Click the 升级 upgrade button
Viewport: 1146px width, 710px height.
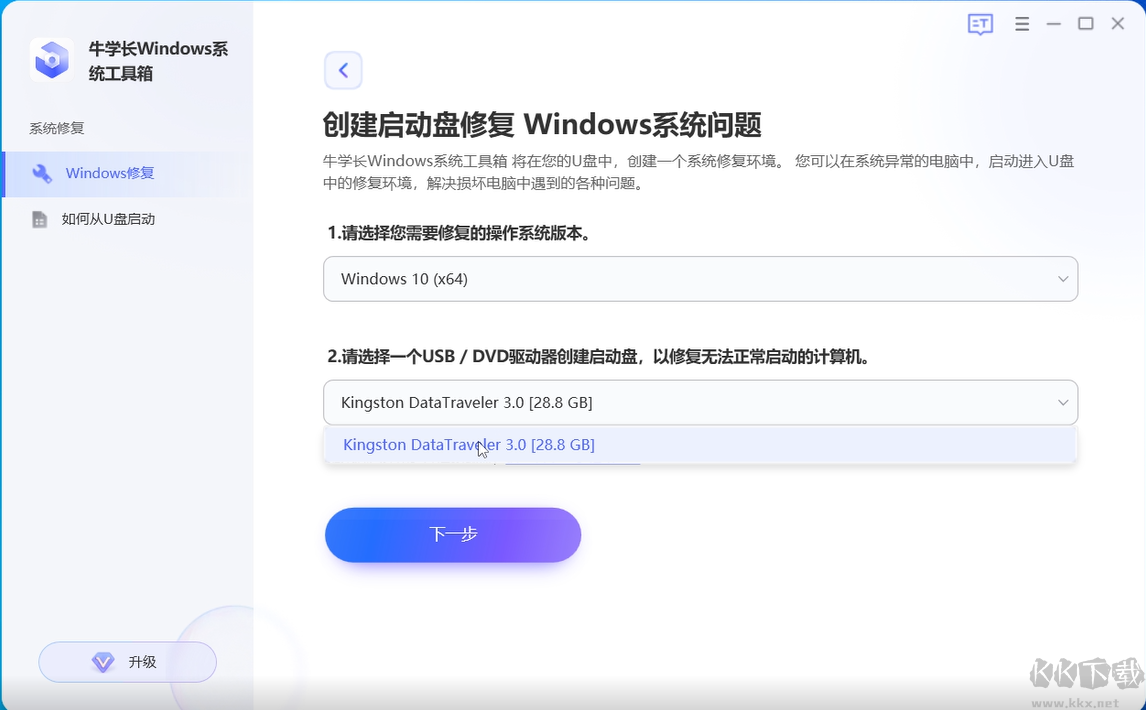(127, 662)
